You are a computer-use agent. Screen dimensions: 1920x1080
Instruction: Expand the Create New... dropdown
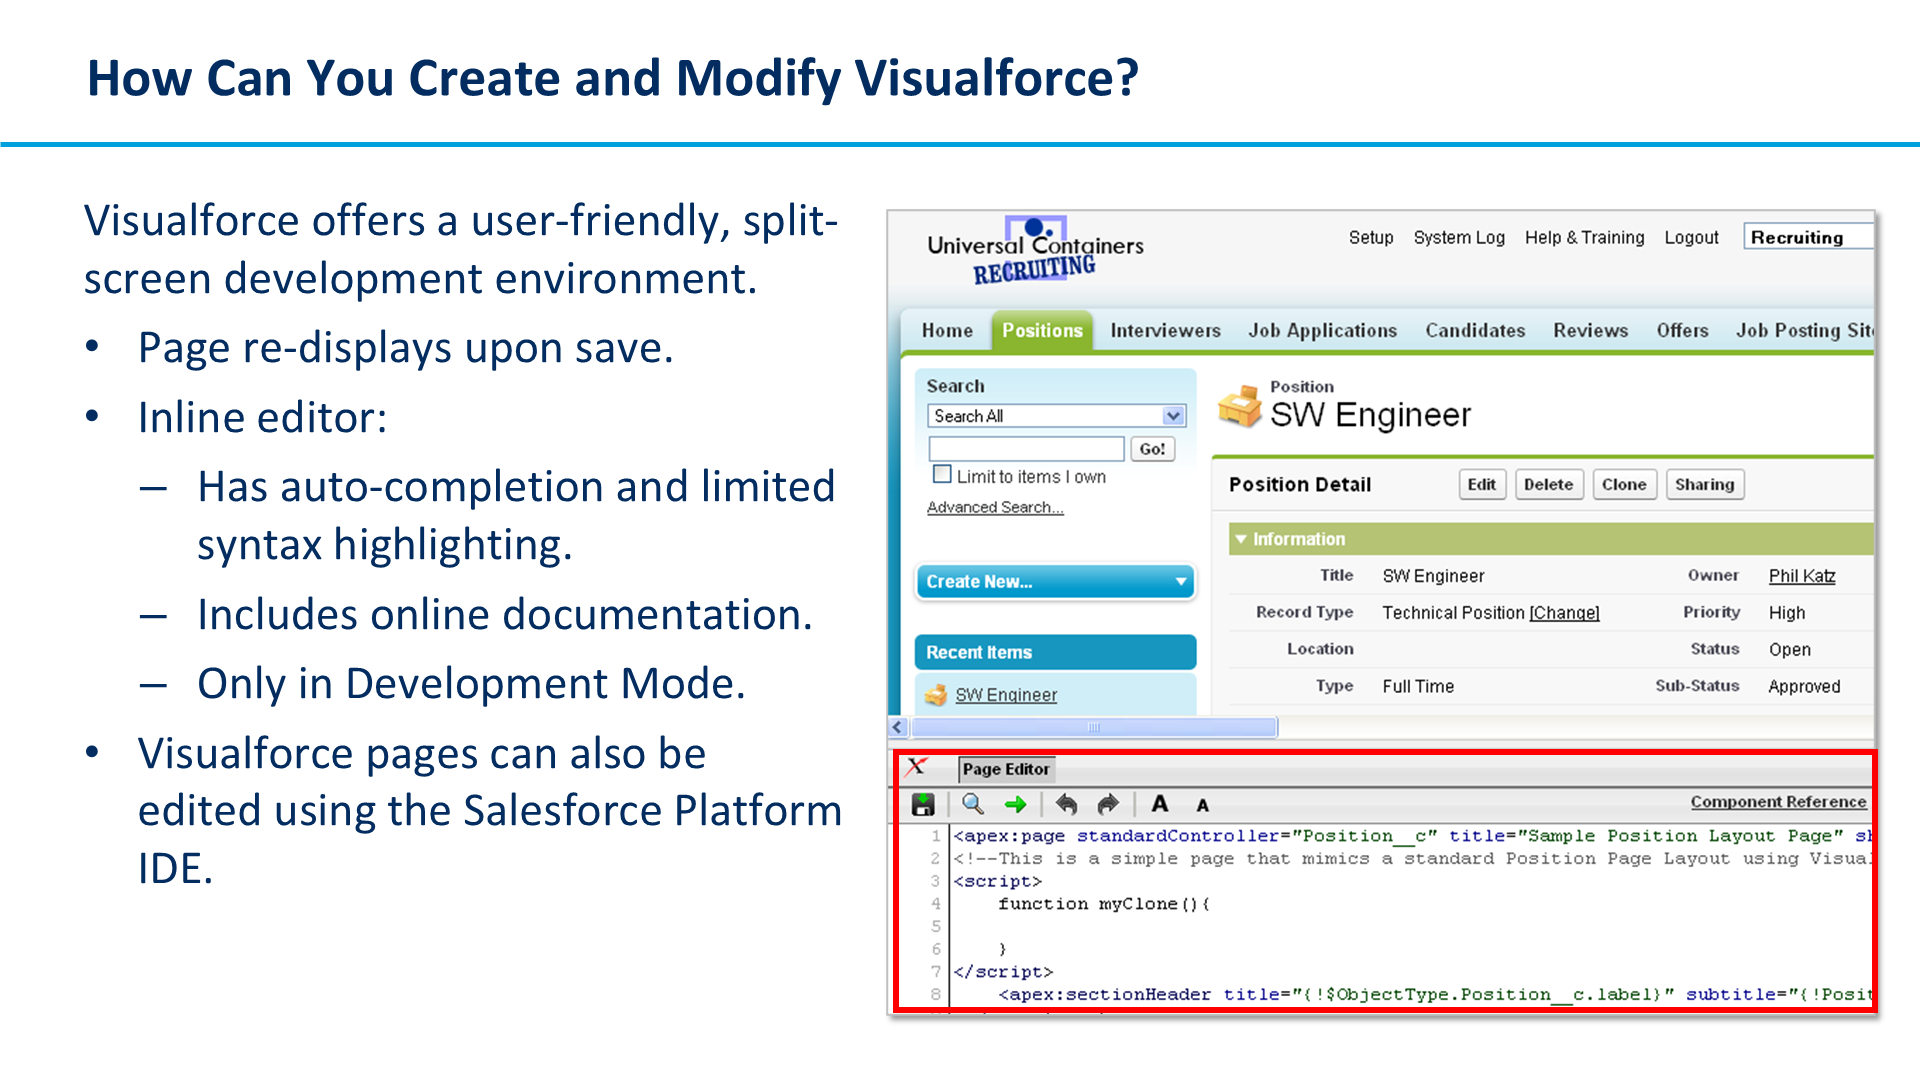point(1055,581)
